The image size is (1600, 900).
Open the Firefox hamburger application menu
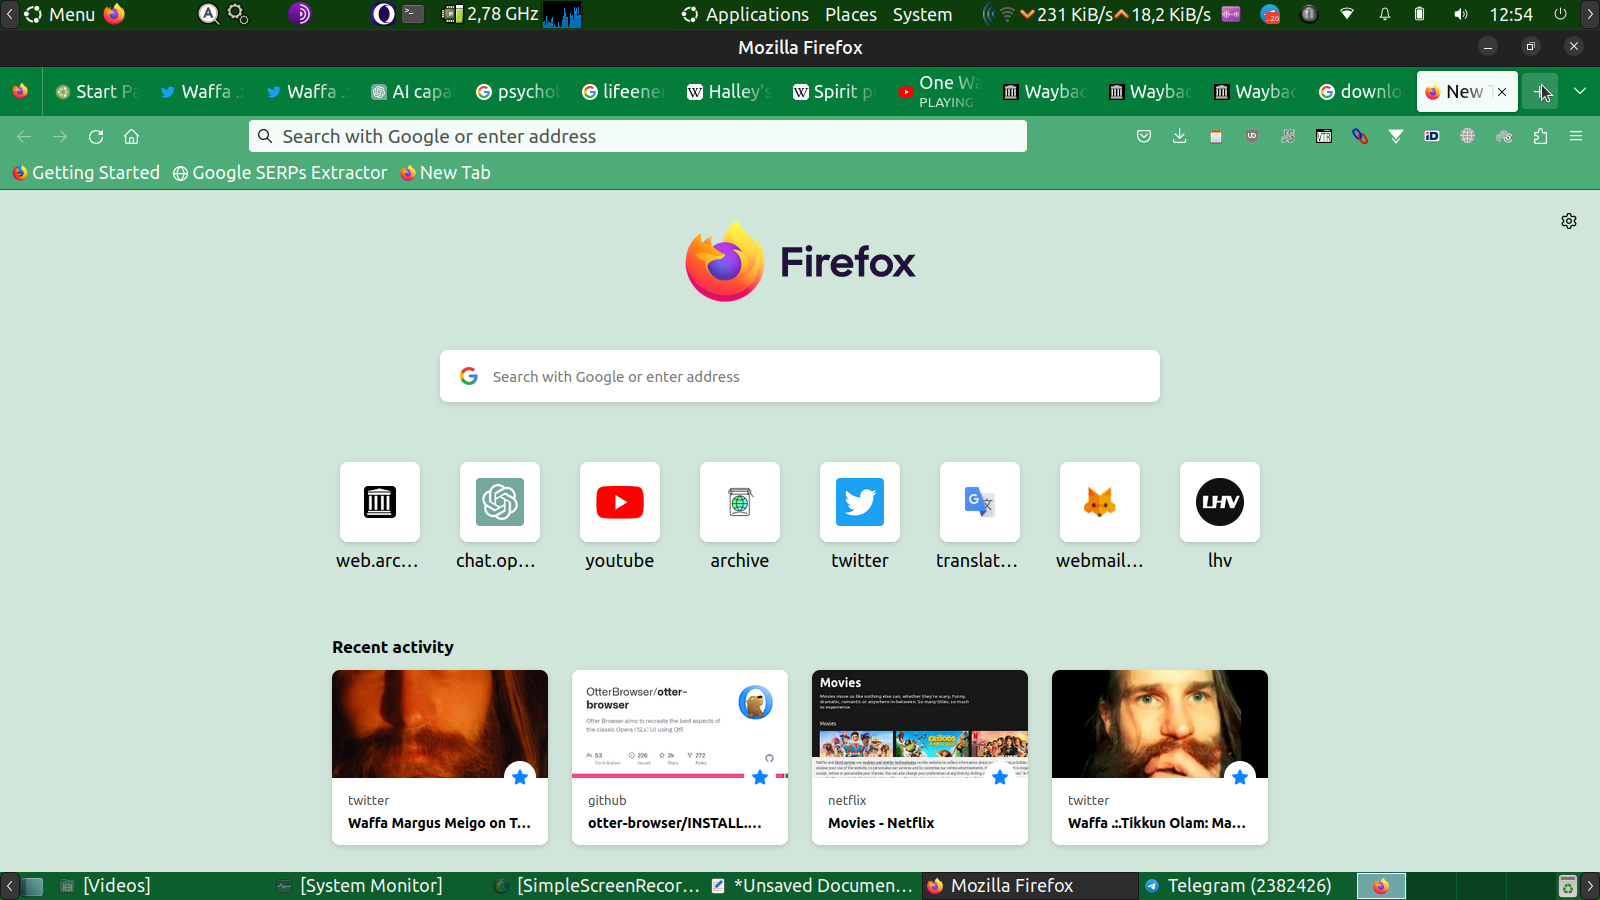click(x=1576, y=136)
